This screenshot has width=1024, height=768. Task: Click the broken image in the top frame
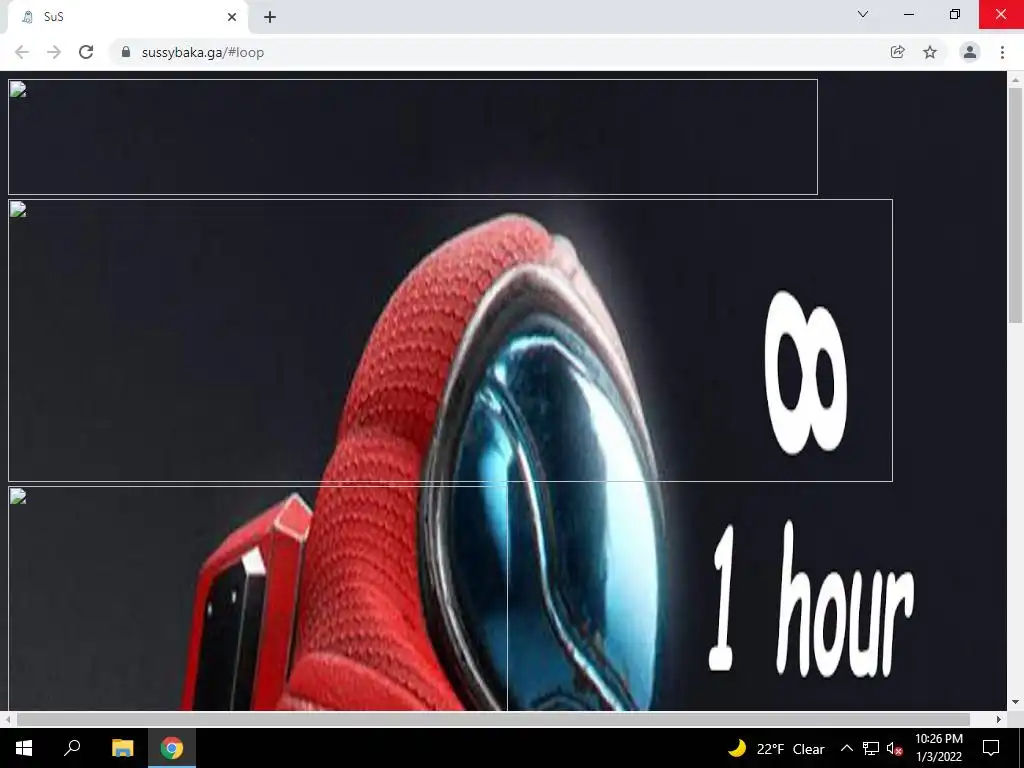pyautogui.click(x=18, y=90)
